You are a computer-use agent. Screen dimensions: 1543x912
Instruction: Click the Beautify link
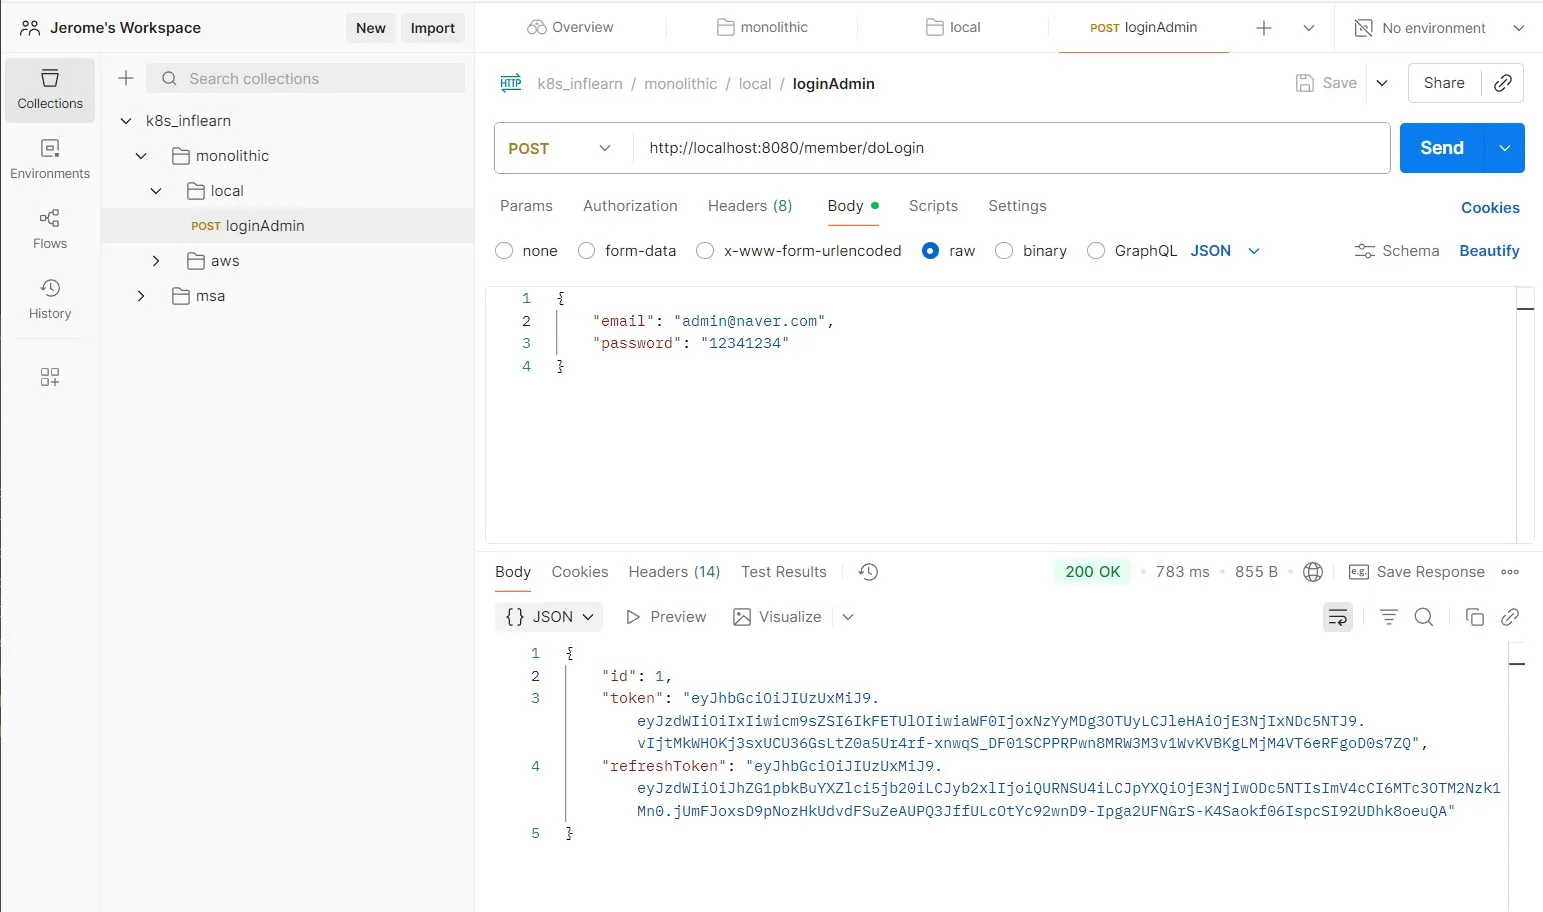pos(1489,251)
